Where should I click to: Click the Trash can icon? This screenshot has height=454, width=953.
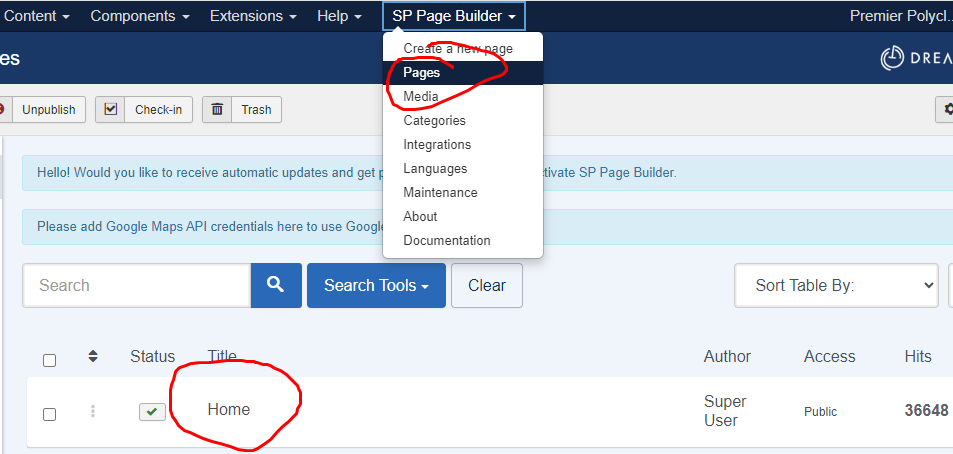pyautogui.click(x=217, y=109)
